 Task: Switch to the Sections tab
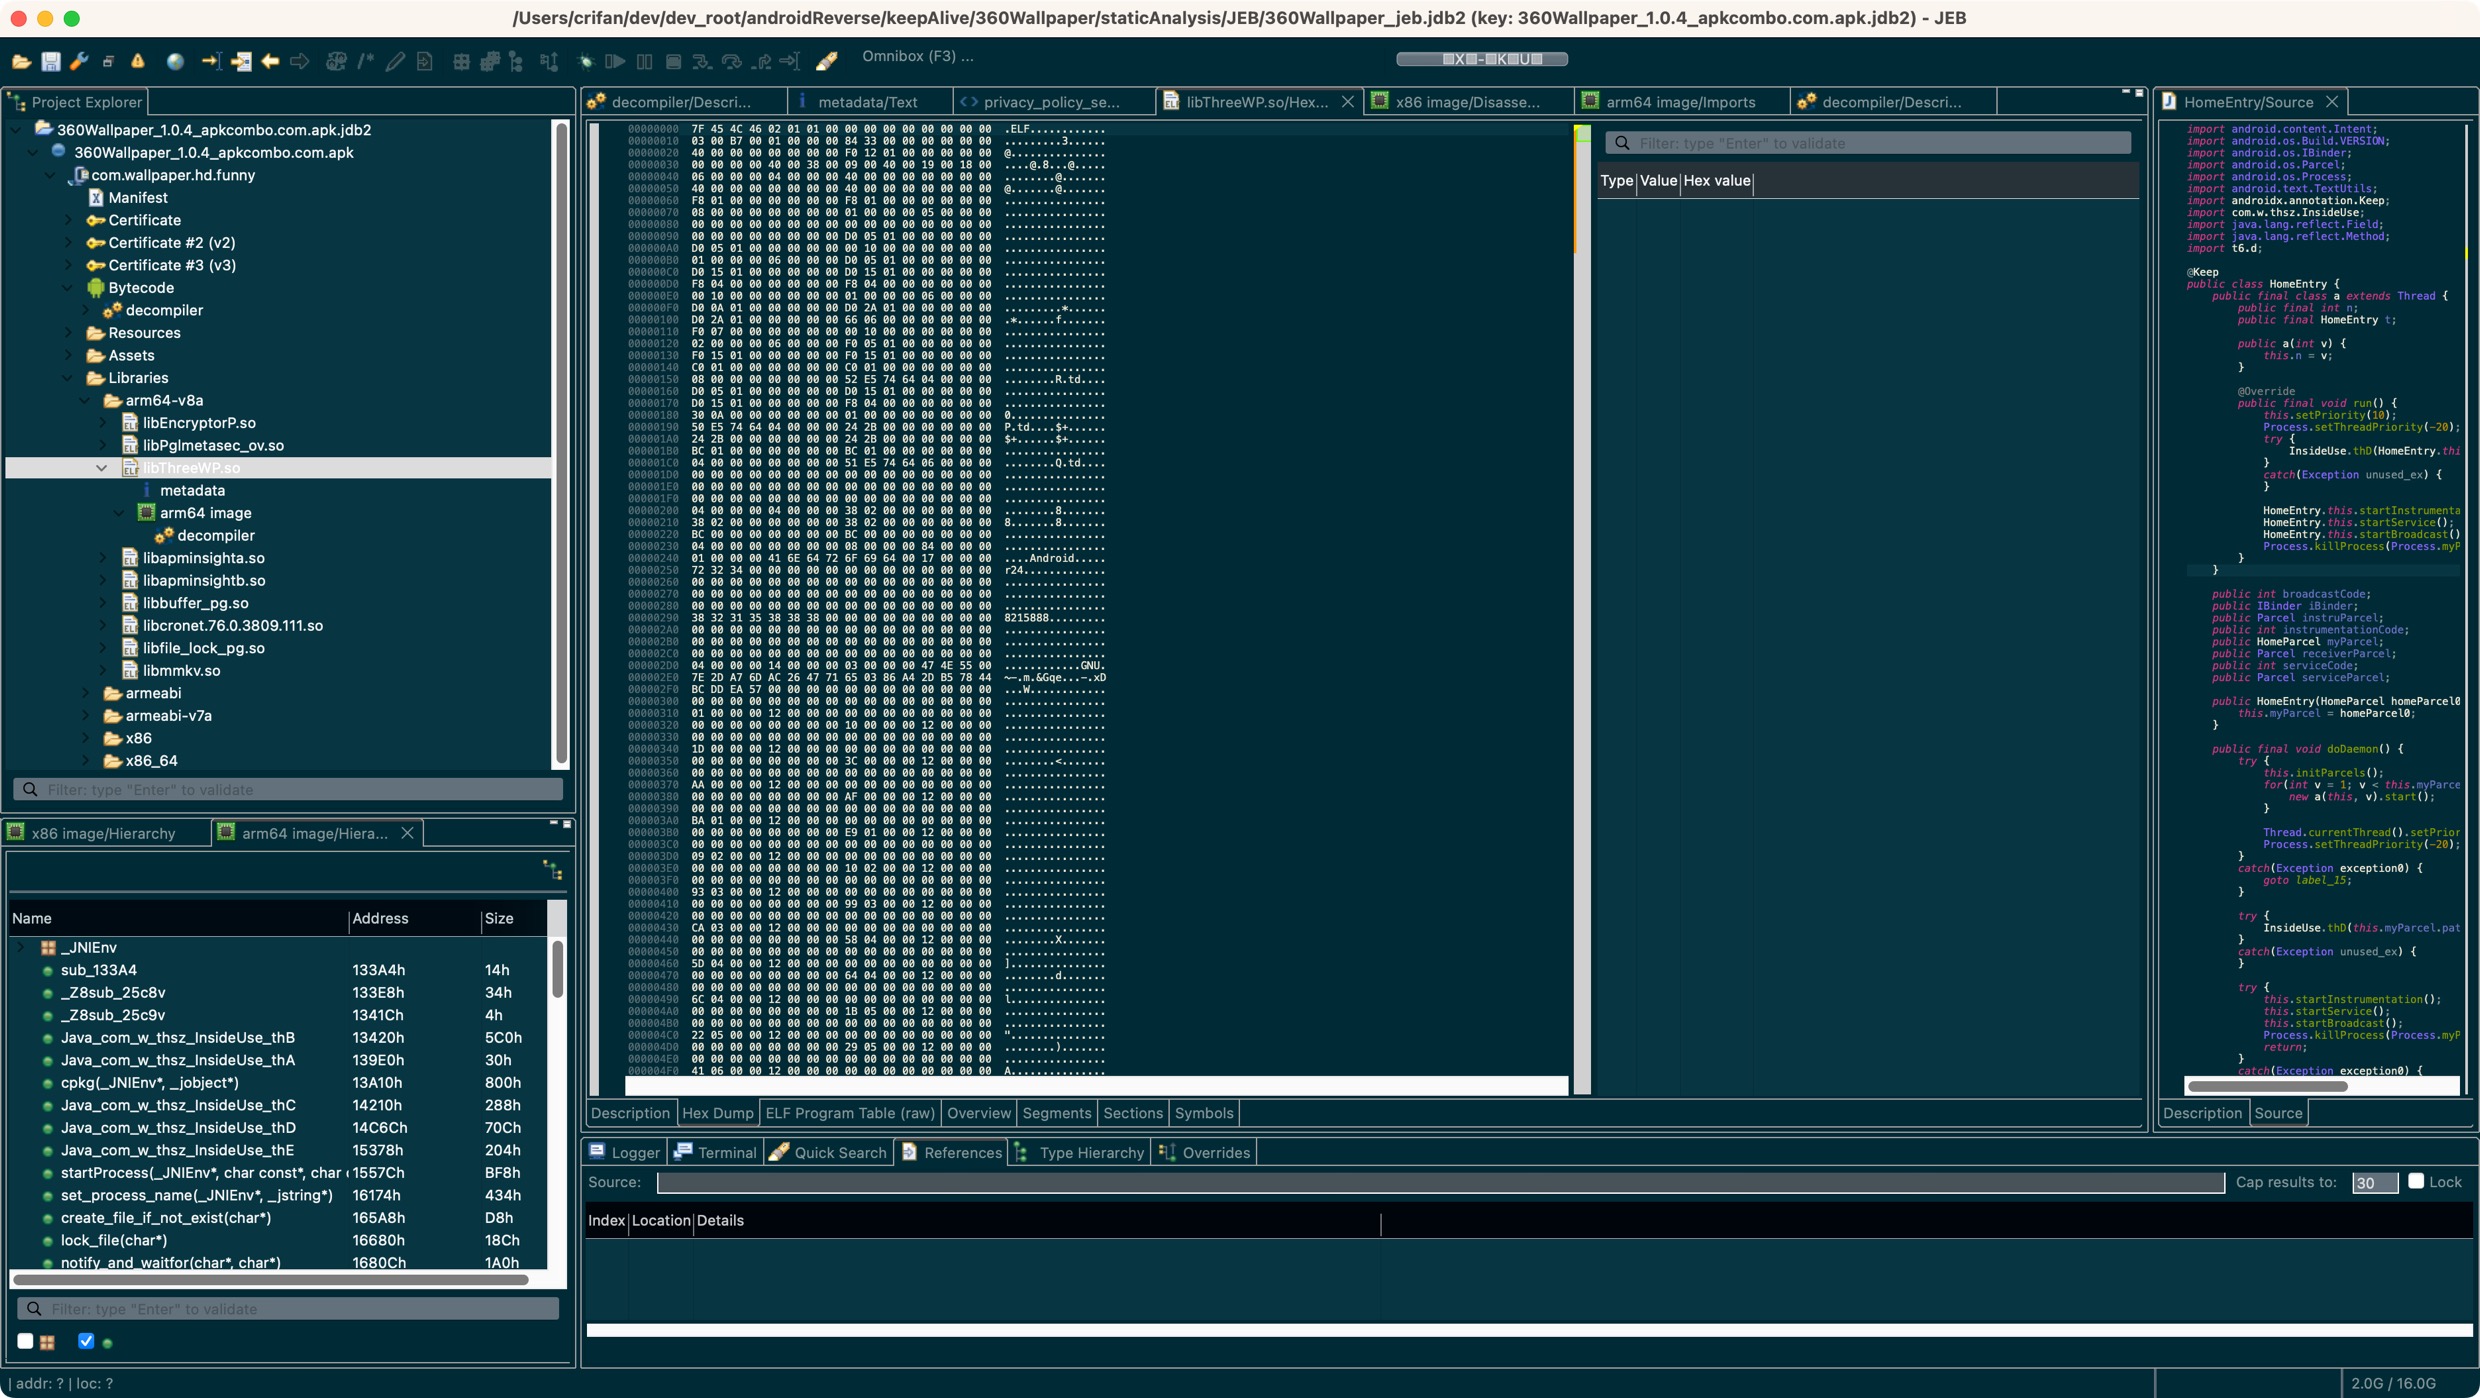1132,1113
